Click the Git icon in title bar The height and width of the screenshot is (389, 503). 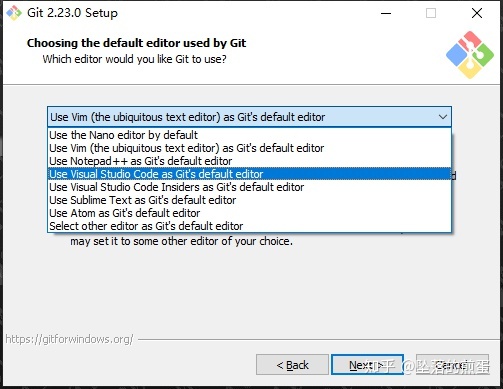[14, 13]
